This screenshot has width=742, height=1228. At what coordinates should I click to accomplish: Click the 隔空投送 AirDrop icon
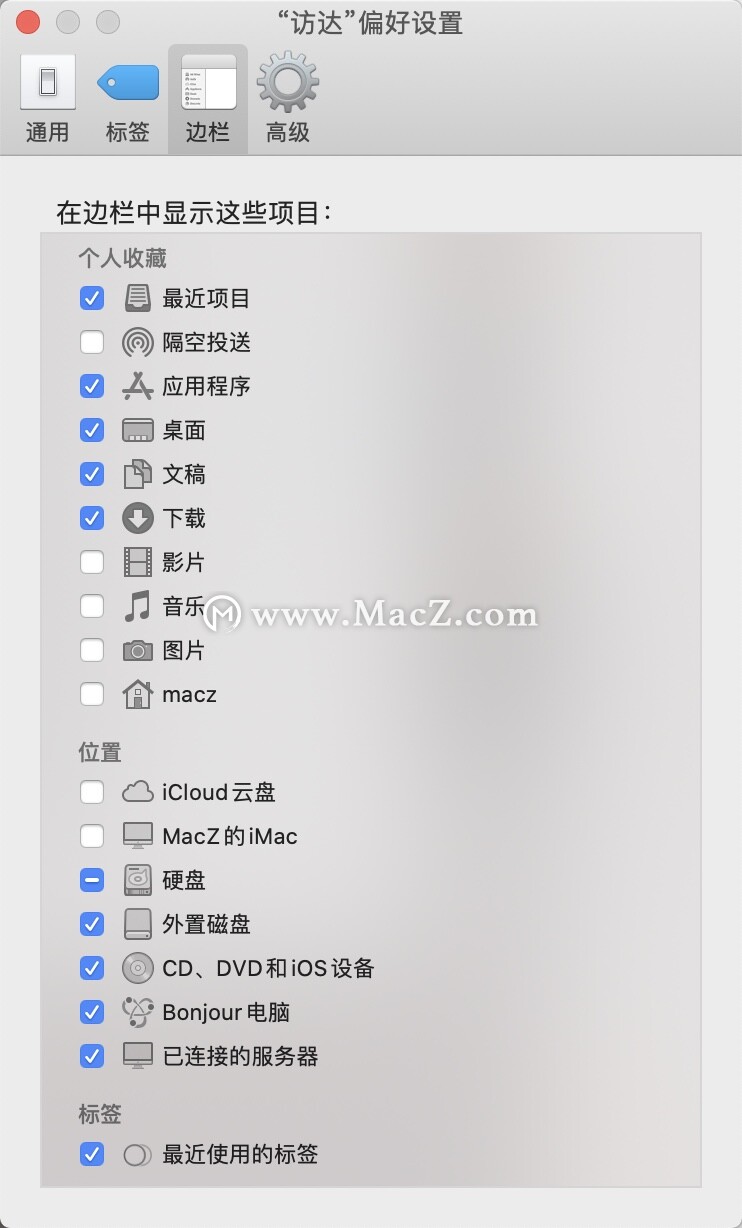(x=138, y=343)
